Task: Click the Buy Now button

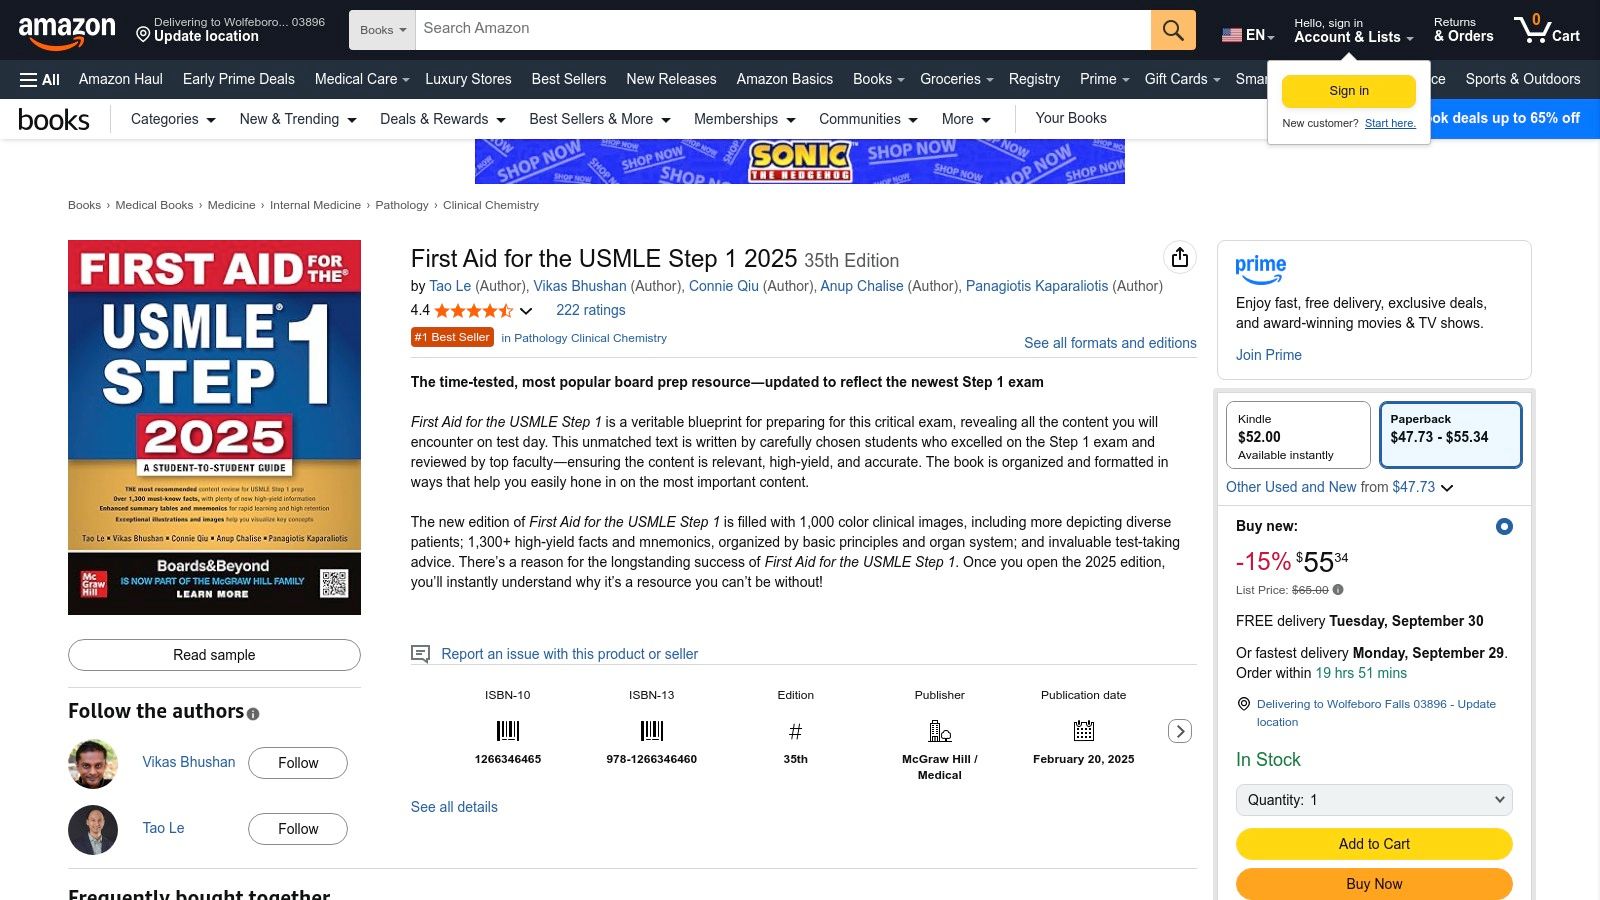Action: tap(1374, 884)
